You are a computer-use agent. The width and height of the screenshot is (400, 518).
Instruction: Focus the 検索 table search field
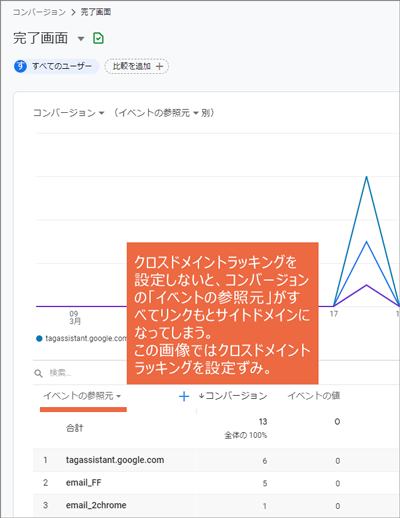coord(80,373)
